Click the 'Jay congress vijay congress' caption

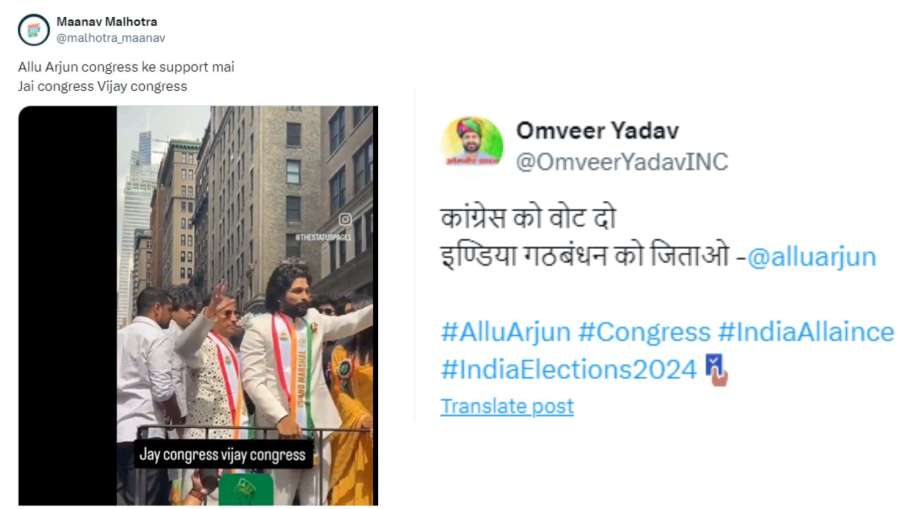click(222, 455)
